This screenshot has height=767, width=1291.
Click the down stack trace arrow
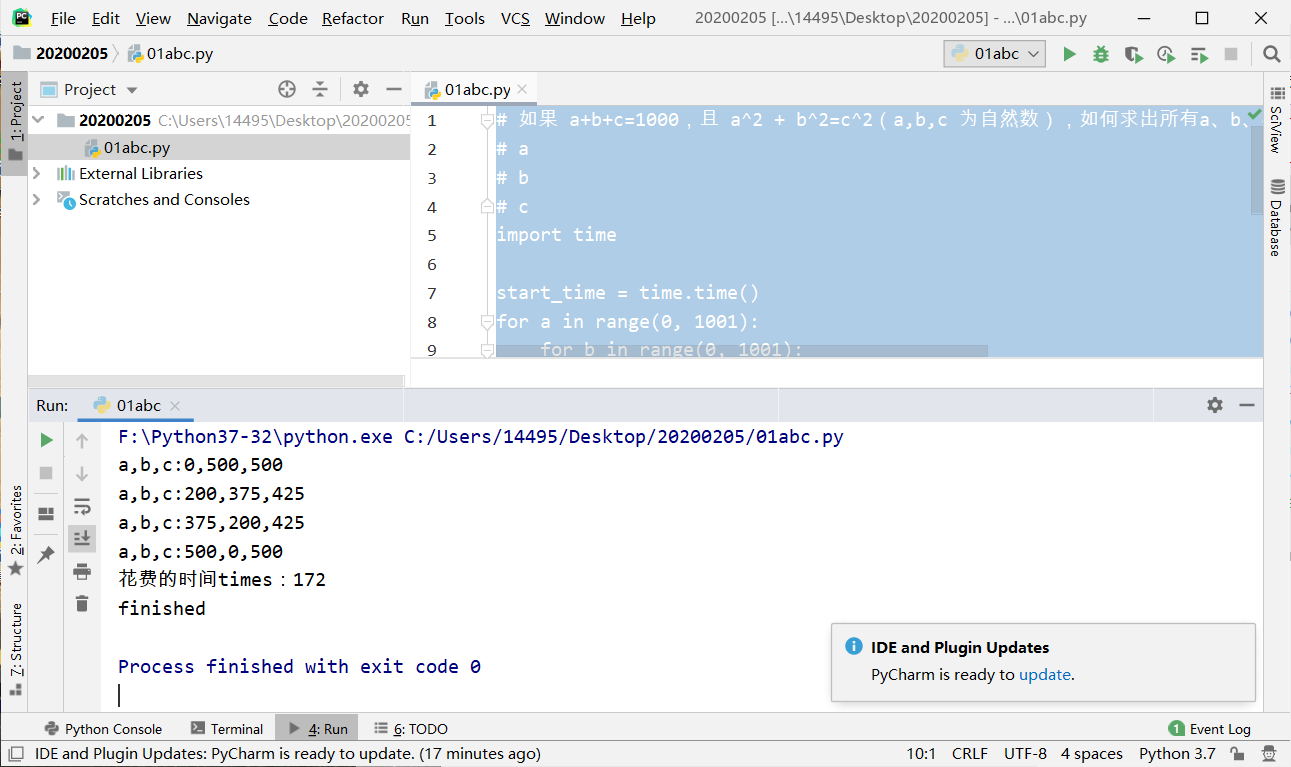click(82, 473)
